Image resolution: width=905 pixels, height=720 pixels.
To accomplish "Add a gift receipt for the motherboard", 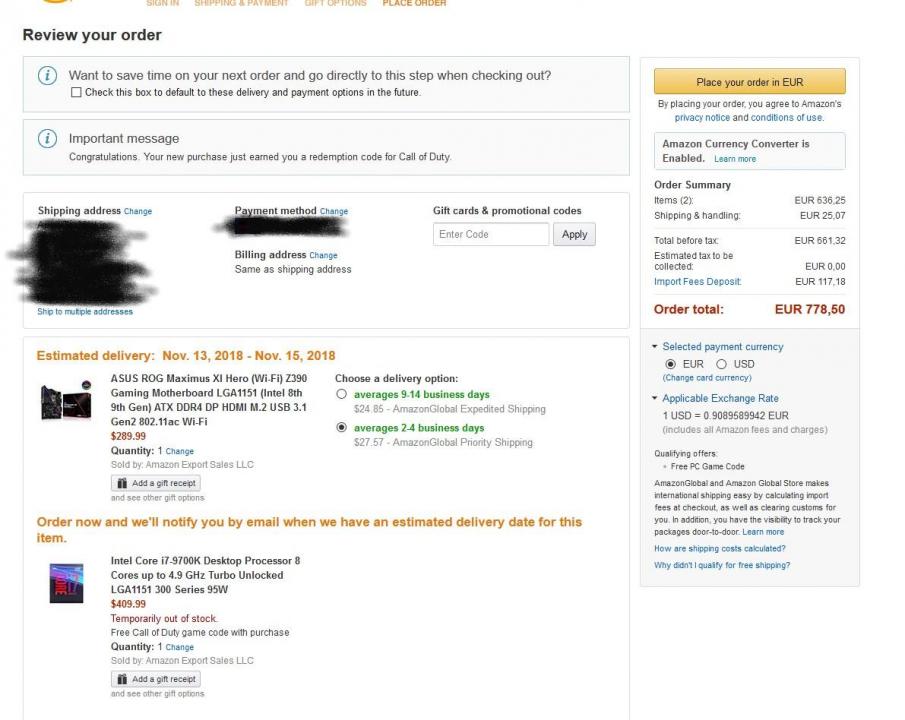I will [x=155, y=483].
